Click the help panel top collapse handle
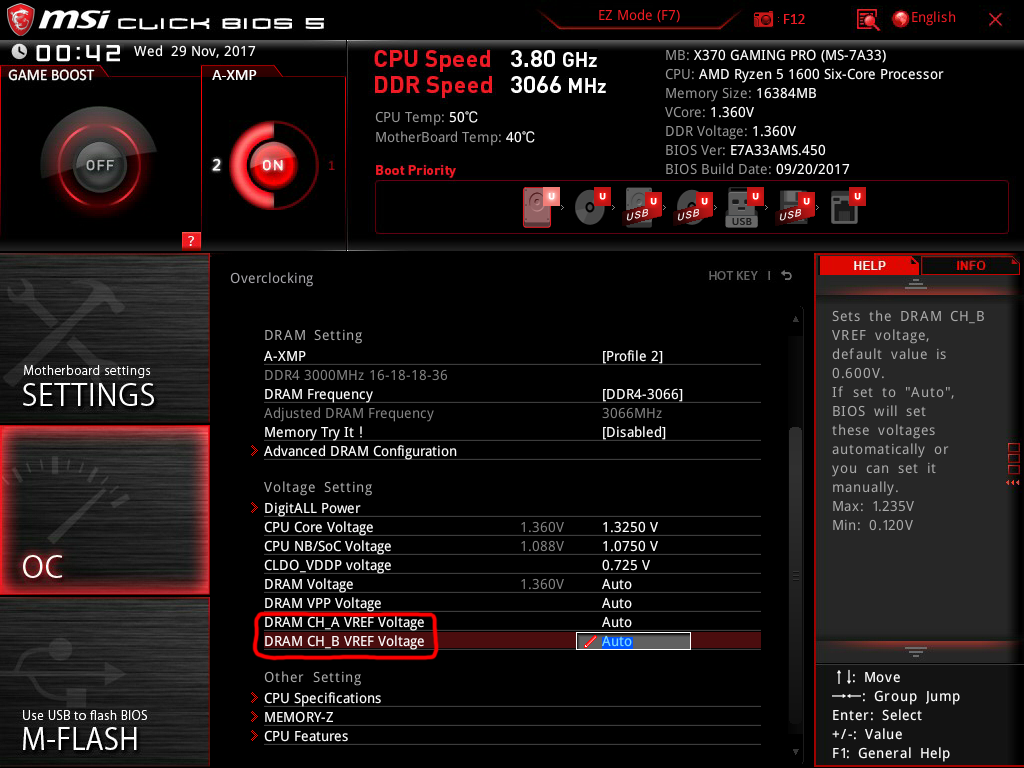Image resolution: width=1024 pixels, height=768 pixels. [x=916, y=283]
